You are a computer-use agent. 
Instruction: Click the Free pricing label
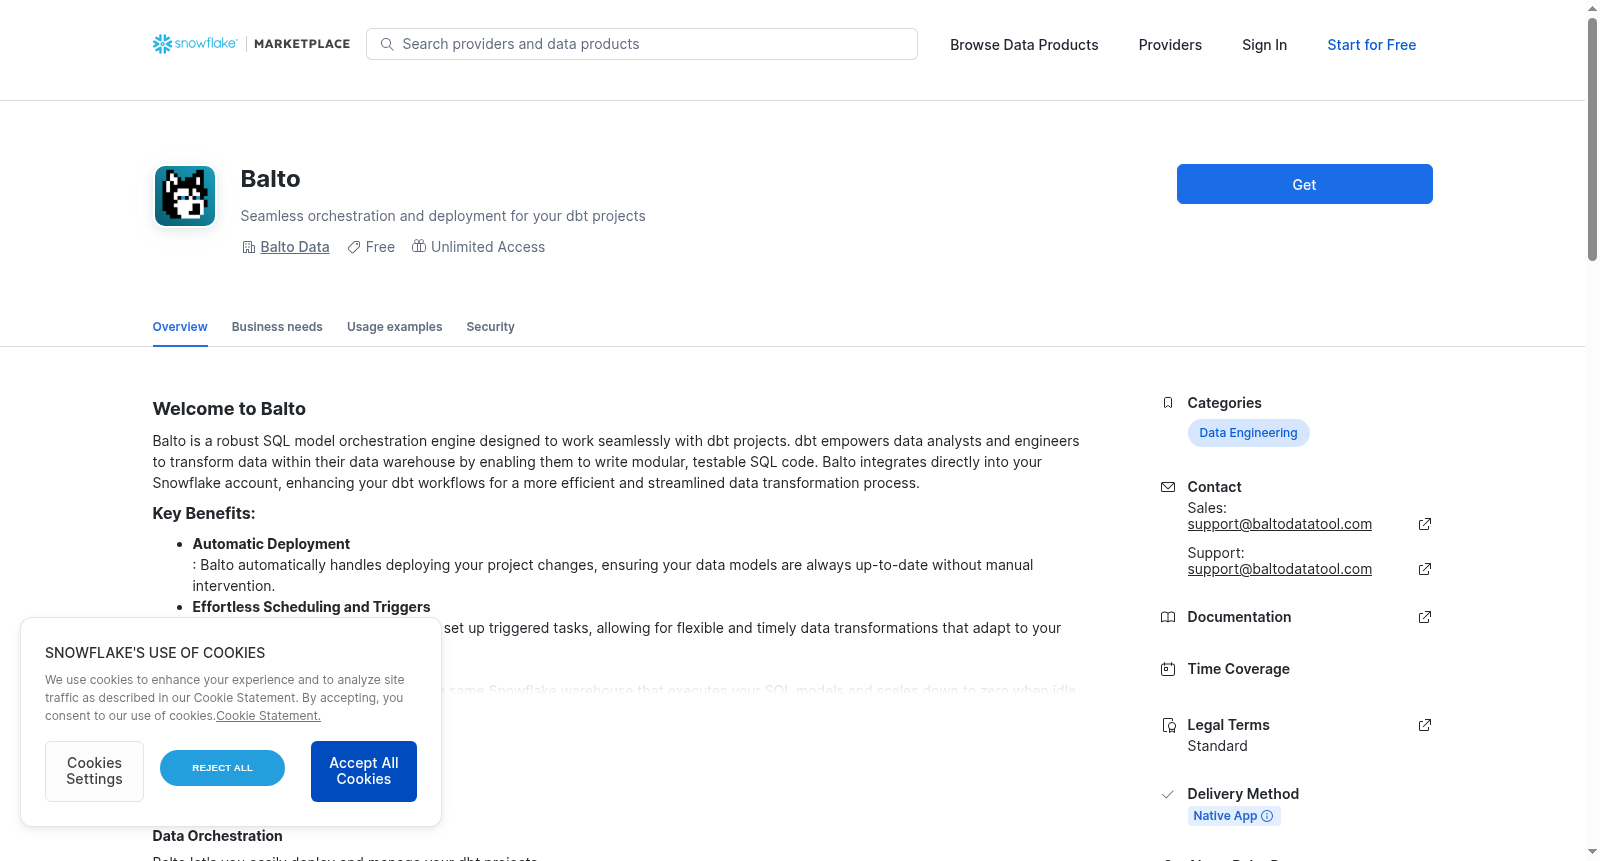coord(380,247)
